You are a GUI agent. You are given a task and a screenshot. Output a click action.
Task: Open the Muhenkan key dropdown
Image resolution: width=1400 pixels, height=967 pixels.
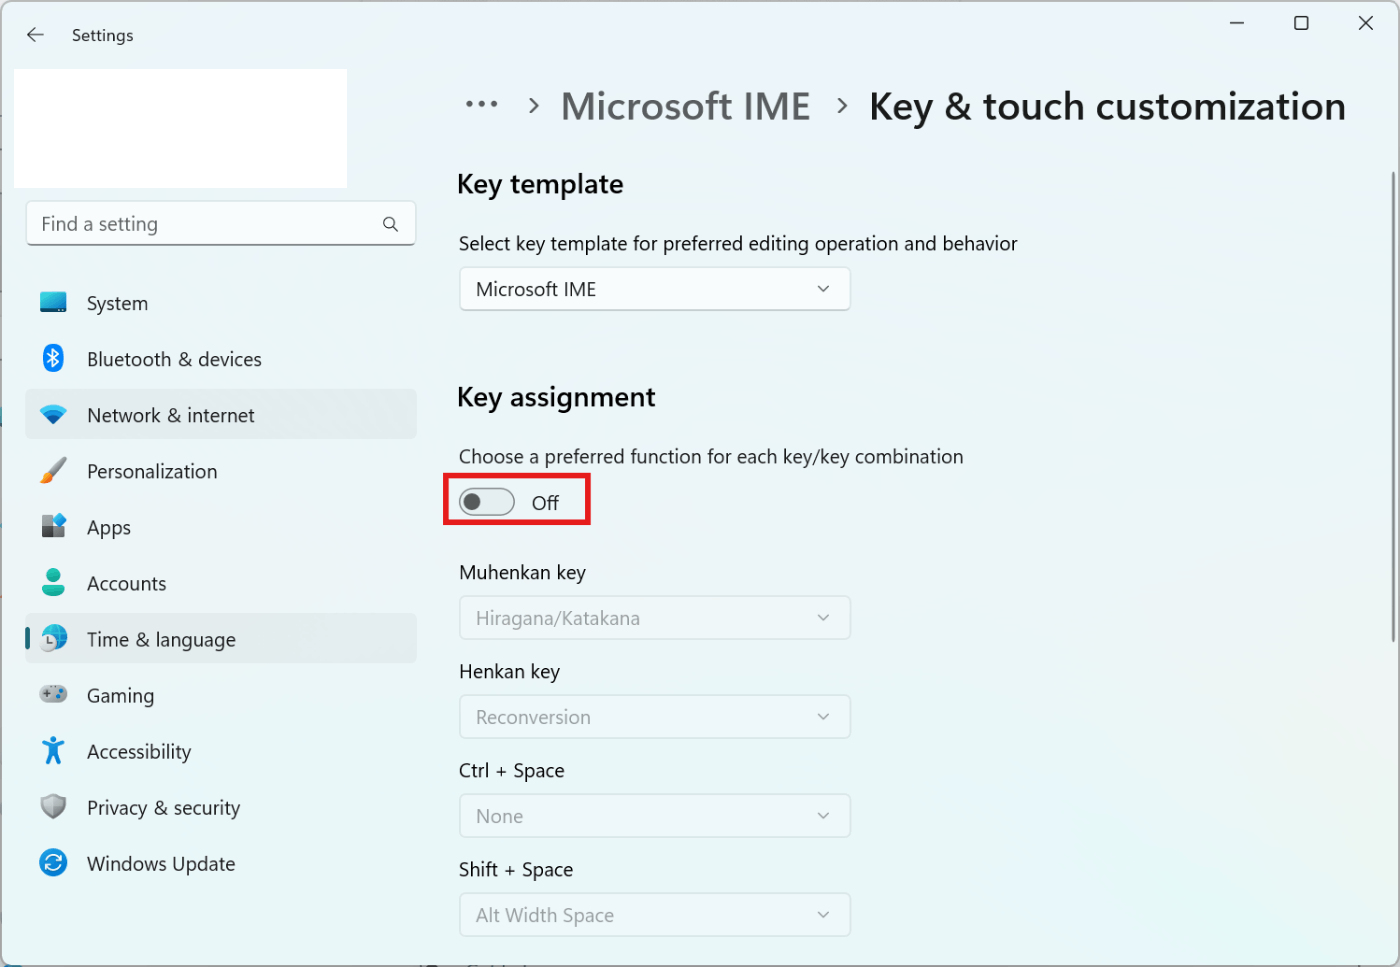[x=655, y=618]
